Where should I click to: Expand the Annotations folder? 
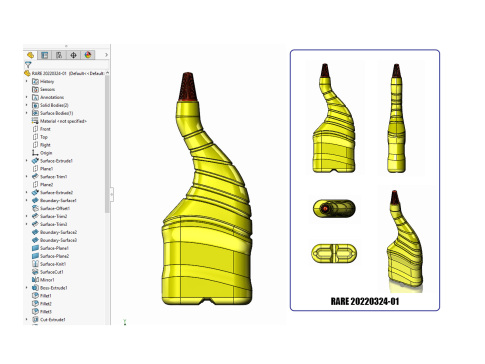tap(27, 97)
